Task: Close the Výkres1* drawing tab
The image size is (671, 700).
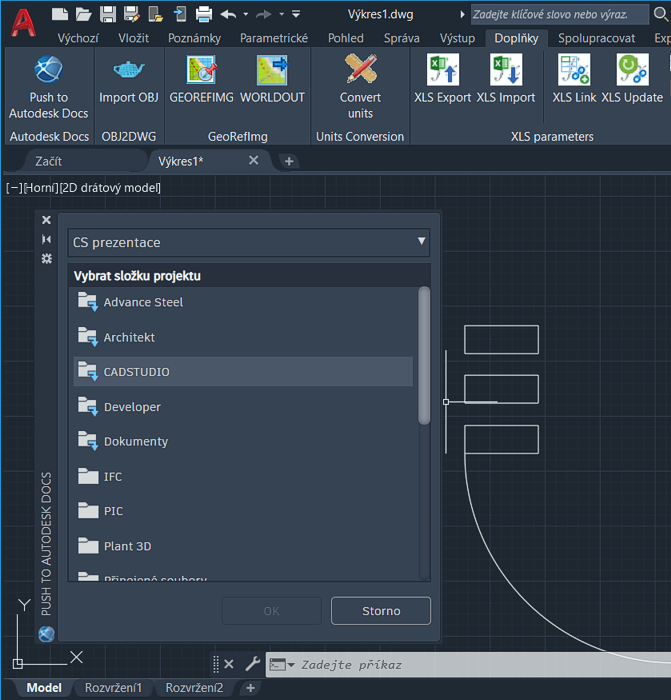Action: tap(254, 160)
